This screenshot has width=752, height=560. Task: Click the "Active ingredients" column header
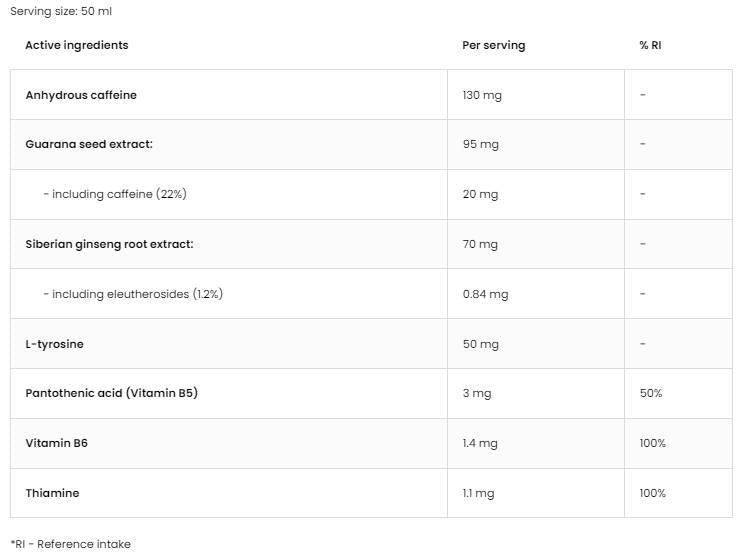point(77,45)
